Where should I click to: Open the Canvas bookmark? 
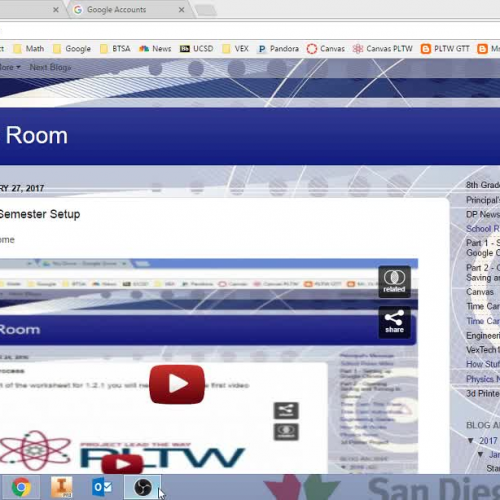point(326,49)
